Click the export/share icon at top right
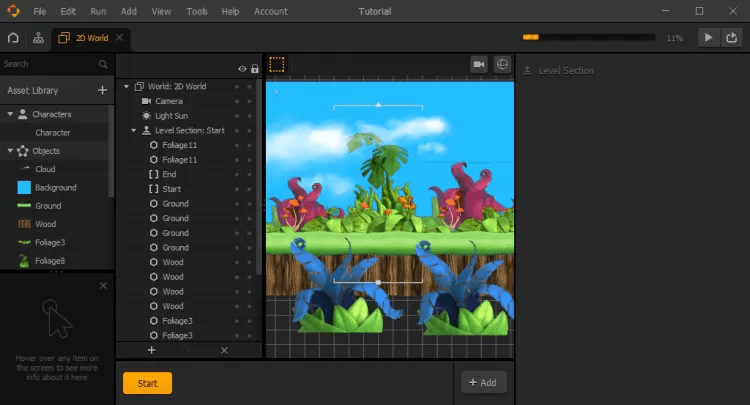750x405 pixels. pos(733,38)
